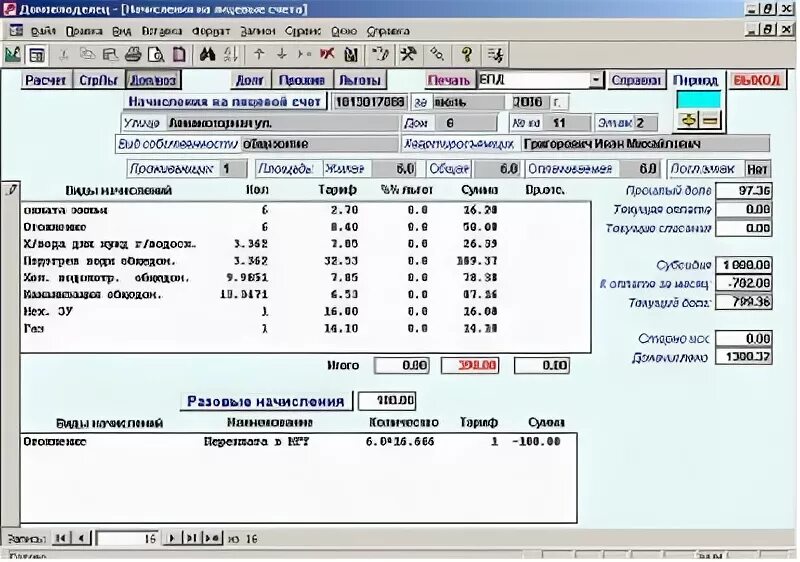This screenshot has width=800, height=562.
Task: Click the red ВЫХОД button
Action: (x=757, y=80)
